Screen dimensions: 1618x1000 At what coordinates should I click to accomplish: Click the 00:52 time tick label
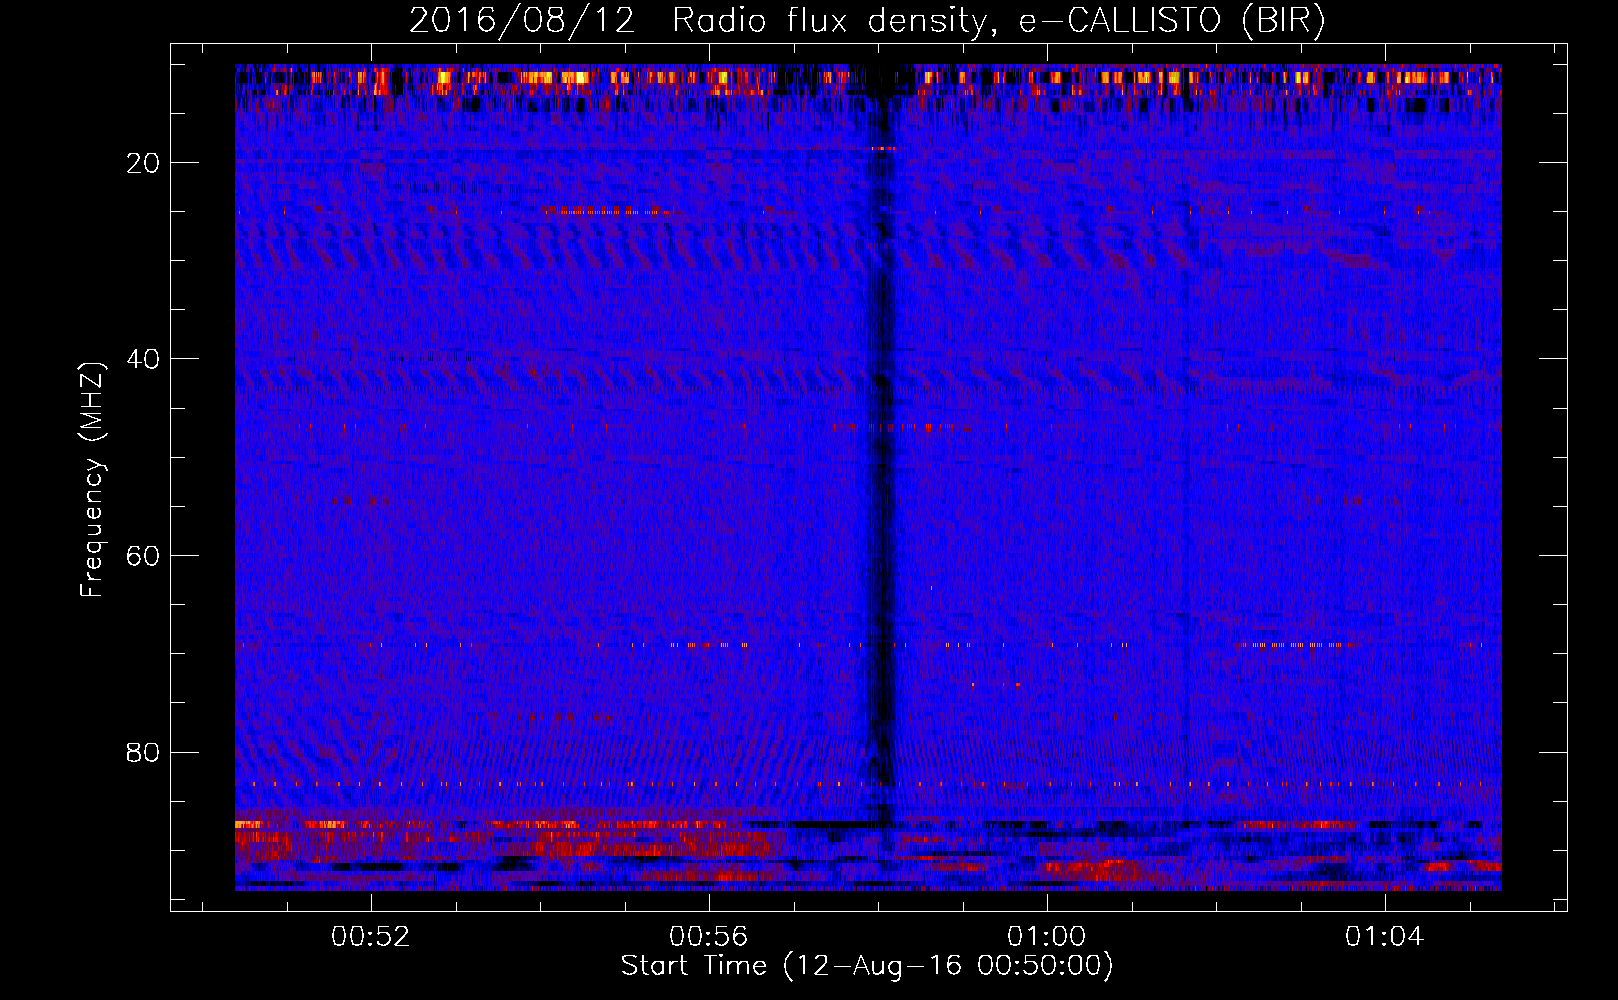point(371,936)
